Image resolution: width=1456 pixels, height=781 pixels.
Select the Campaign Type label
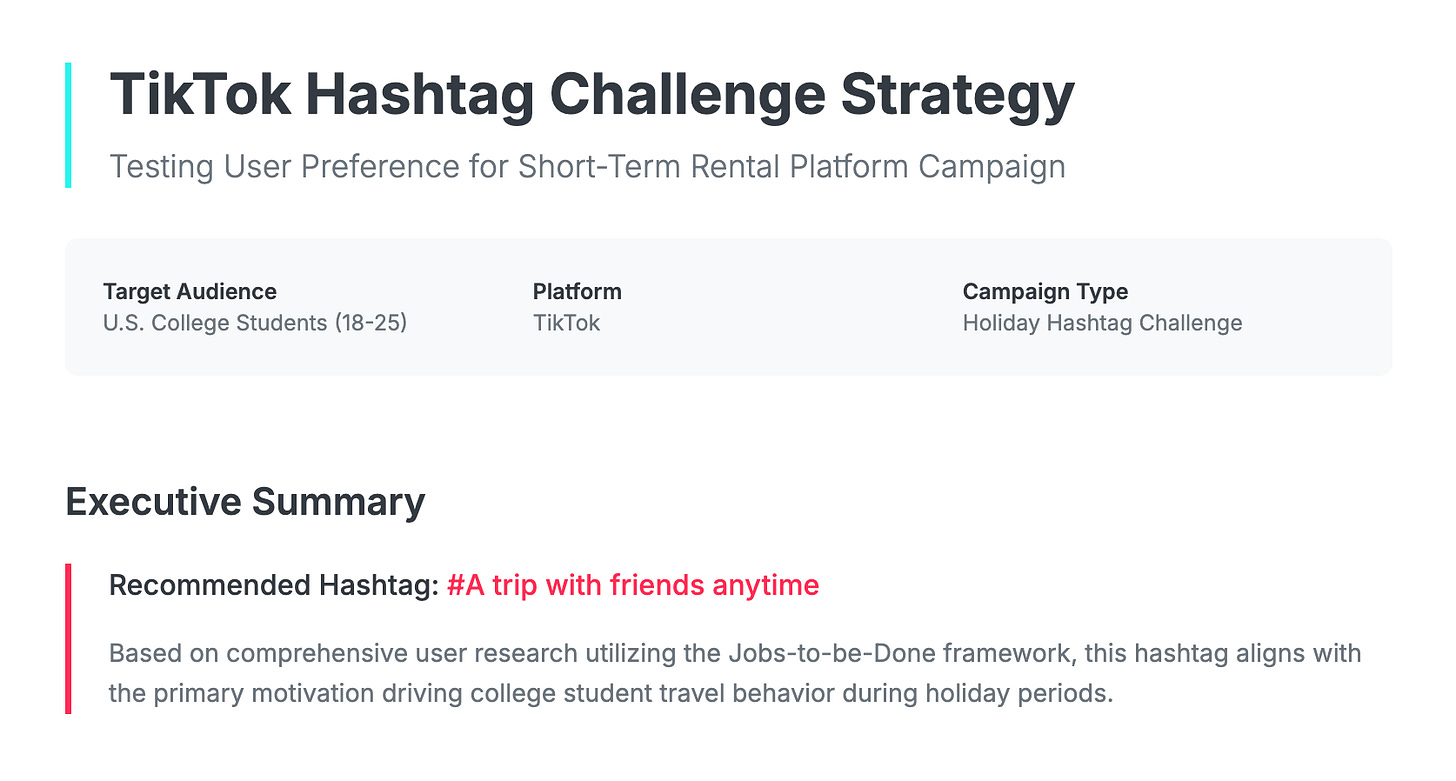(1045, 292)
